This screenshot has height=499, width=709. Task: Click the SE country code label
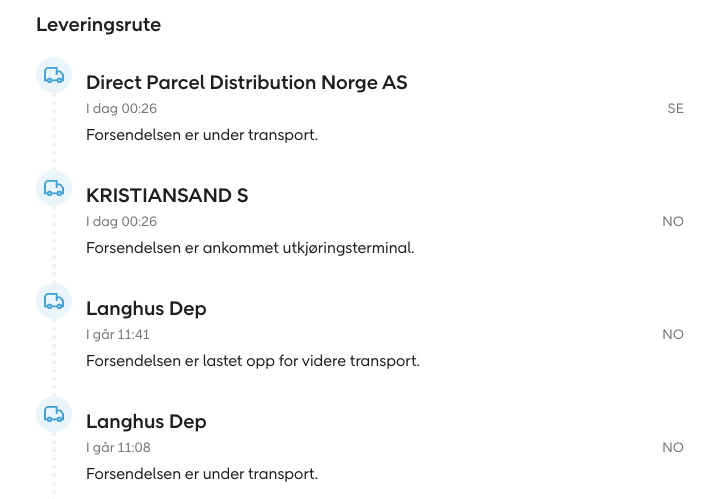coord(676,108)
